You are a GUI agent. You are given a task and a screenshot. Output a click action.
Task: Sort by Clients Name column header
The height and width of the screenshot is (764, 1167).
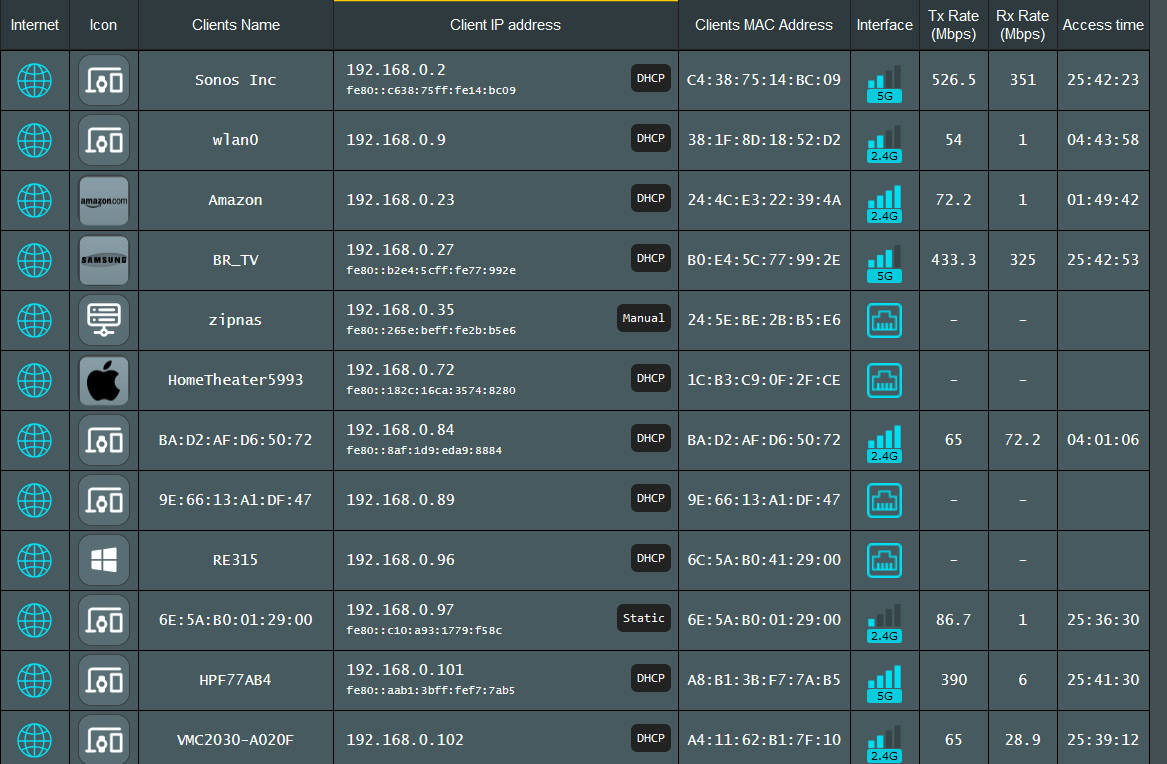point(236,25)
